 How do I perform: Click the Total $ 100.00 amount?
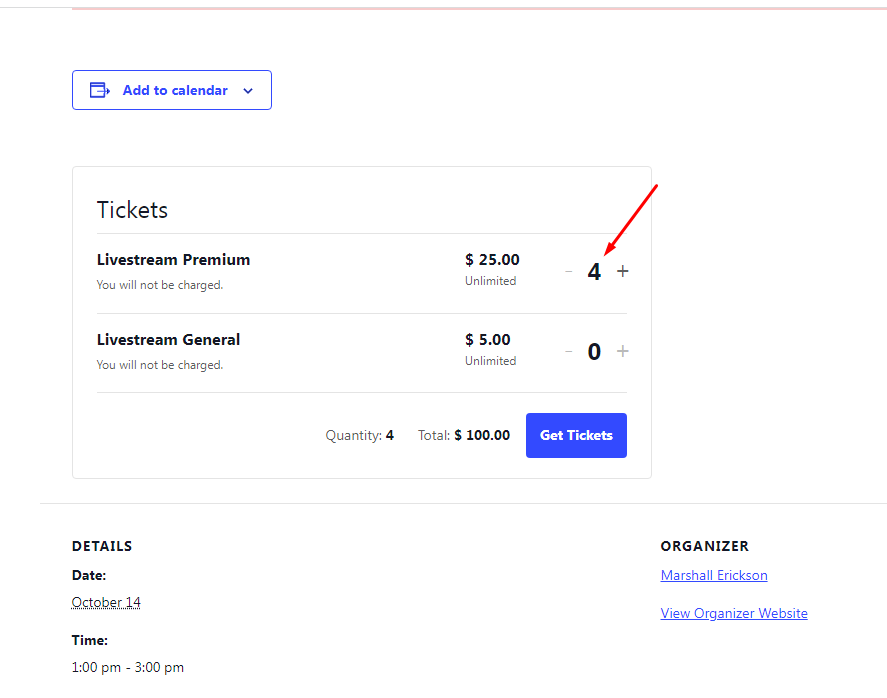(482, 435)
